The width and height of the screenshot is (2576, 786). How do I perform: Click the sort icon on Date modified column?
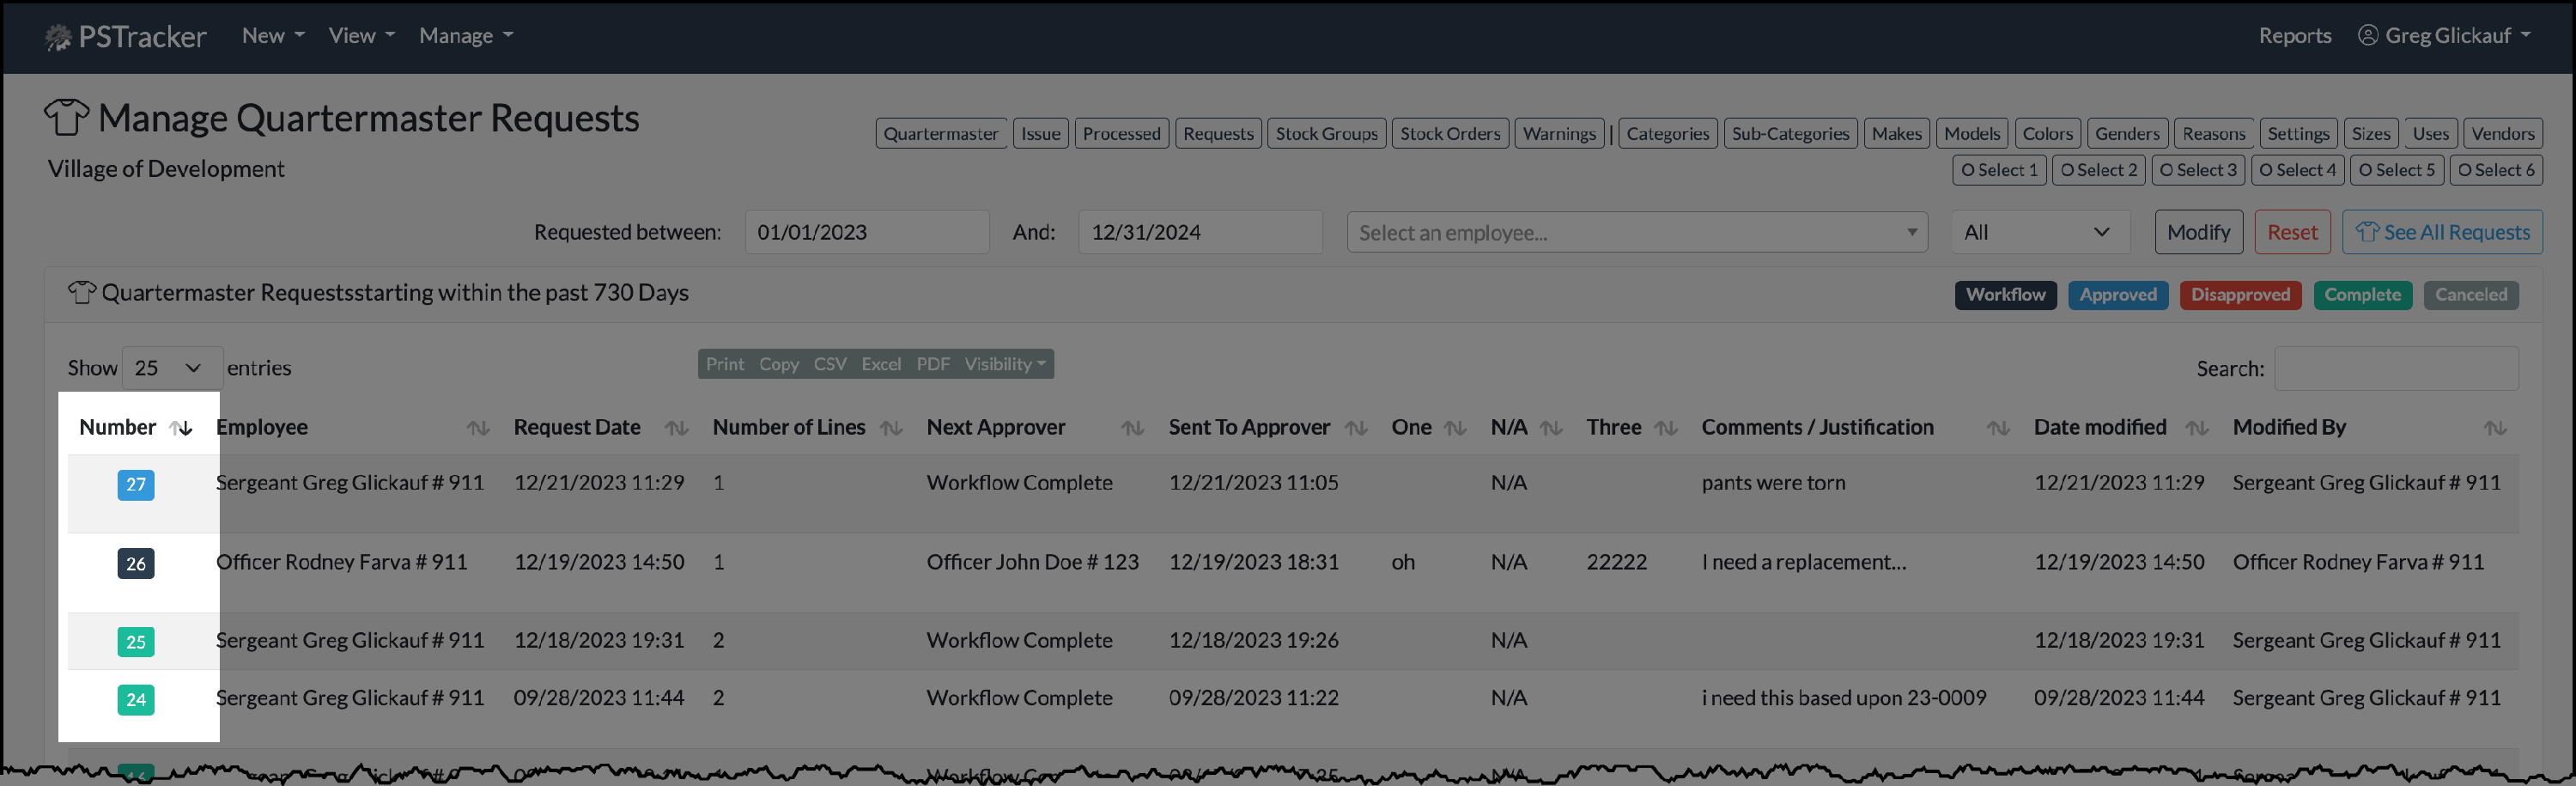[x=2197, y=428]
